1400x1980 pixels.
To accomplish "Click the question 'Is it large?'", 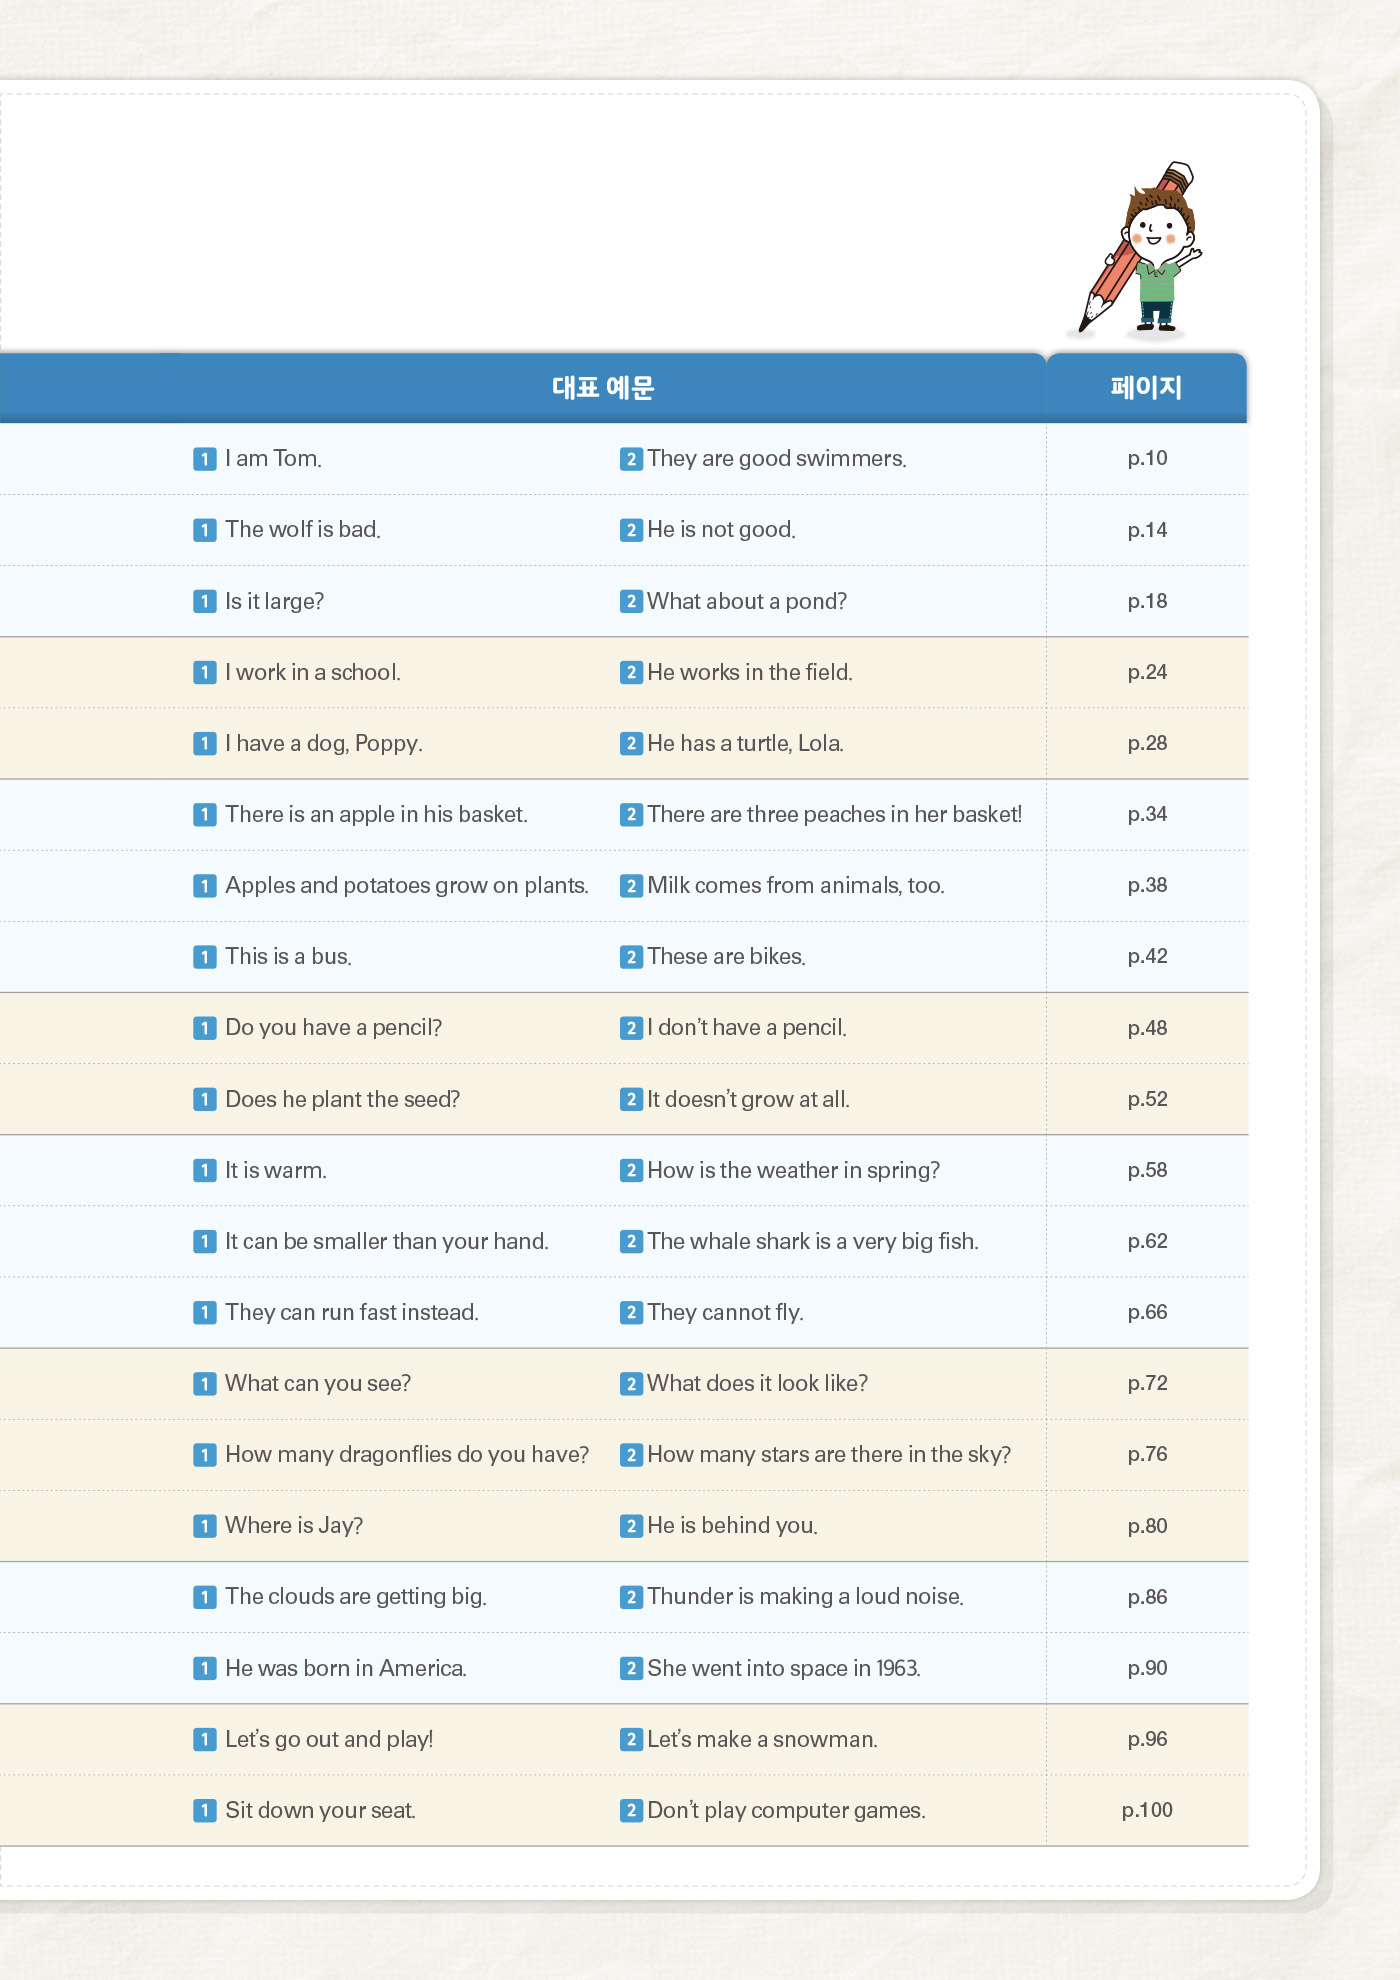I will pos(274,601).
